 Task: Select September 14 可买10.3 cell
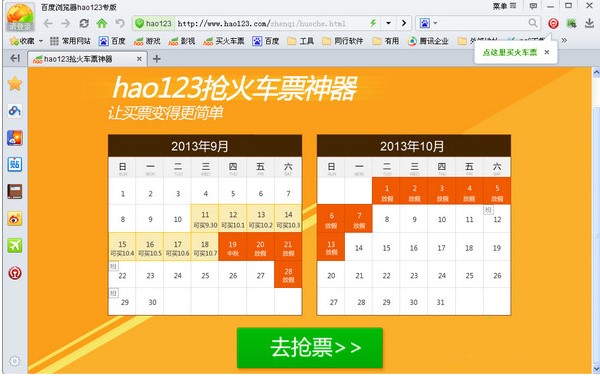(x=288, y=219)
